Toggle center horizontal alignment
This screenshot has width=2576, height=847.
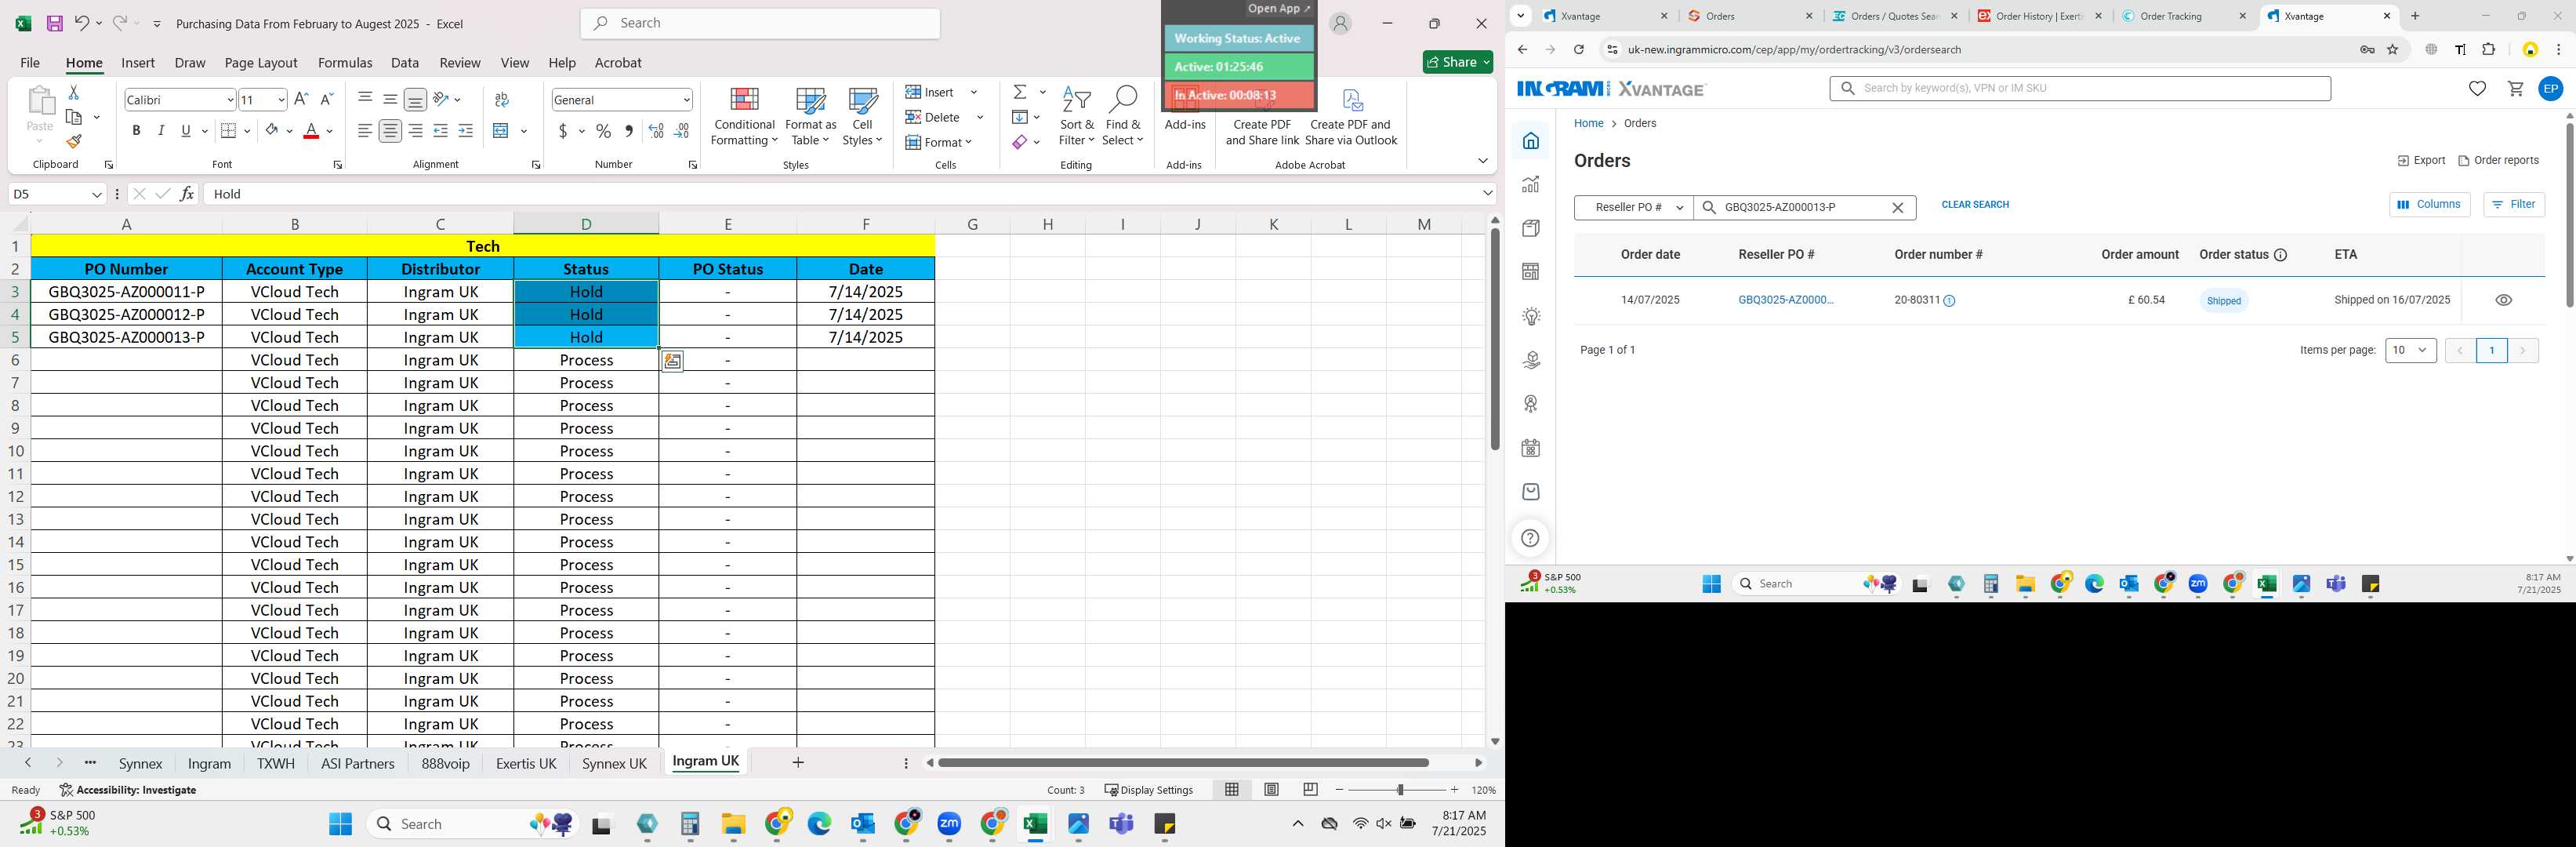[x=390, y=131]
